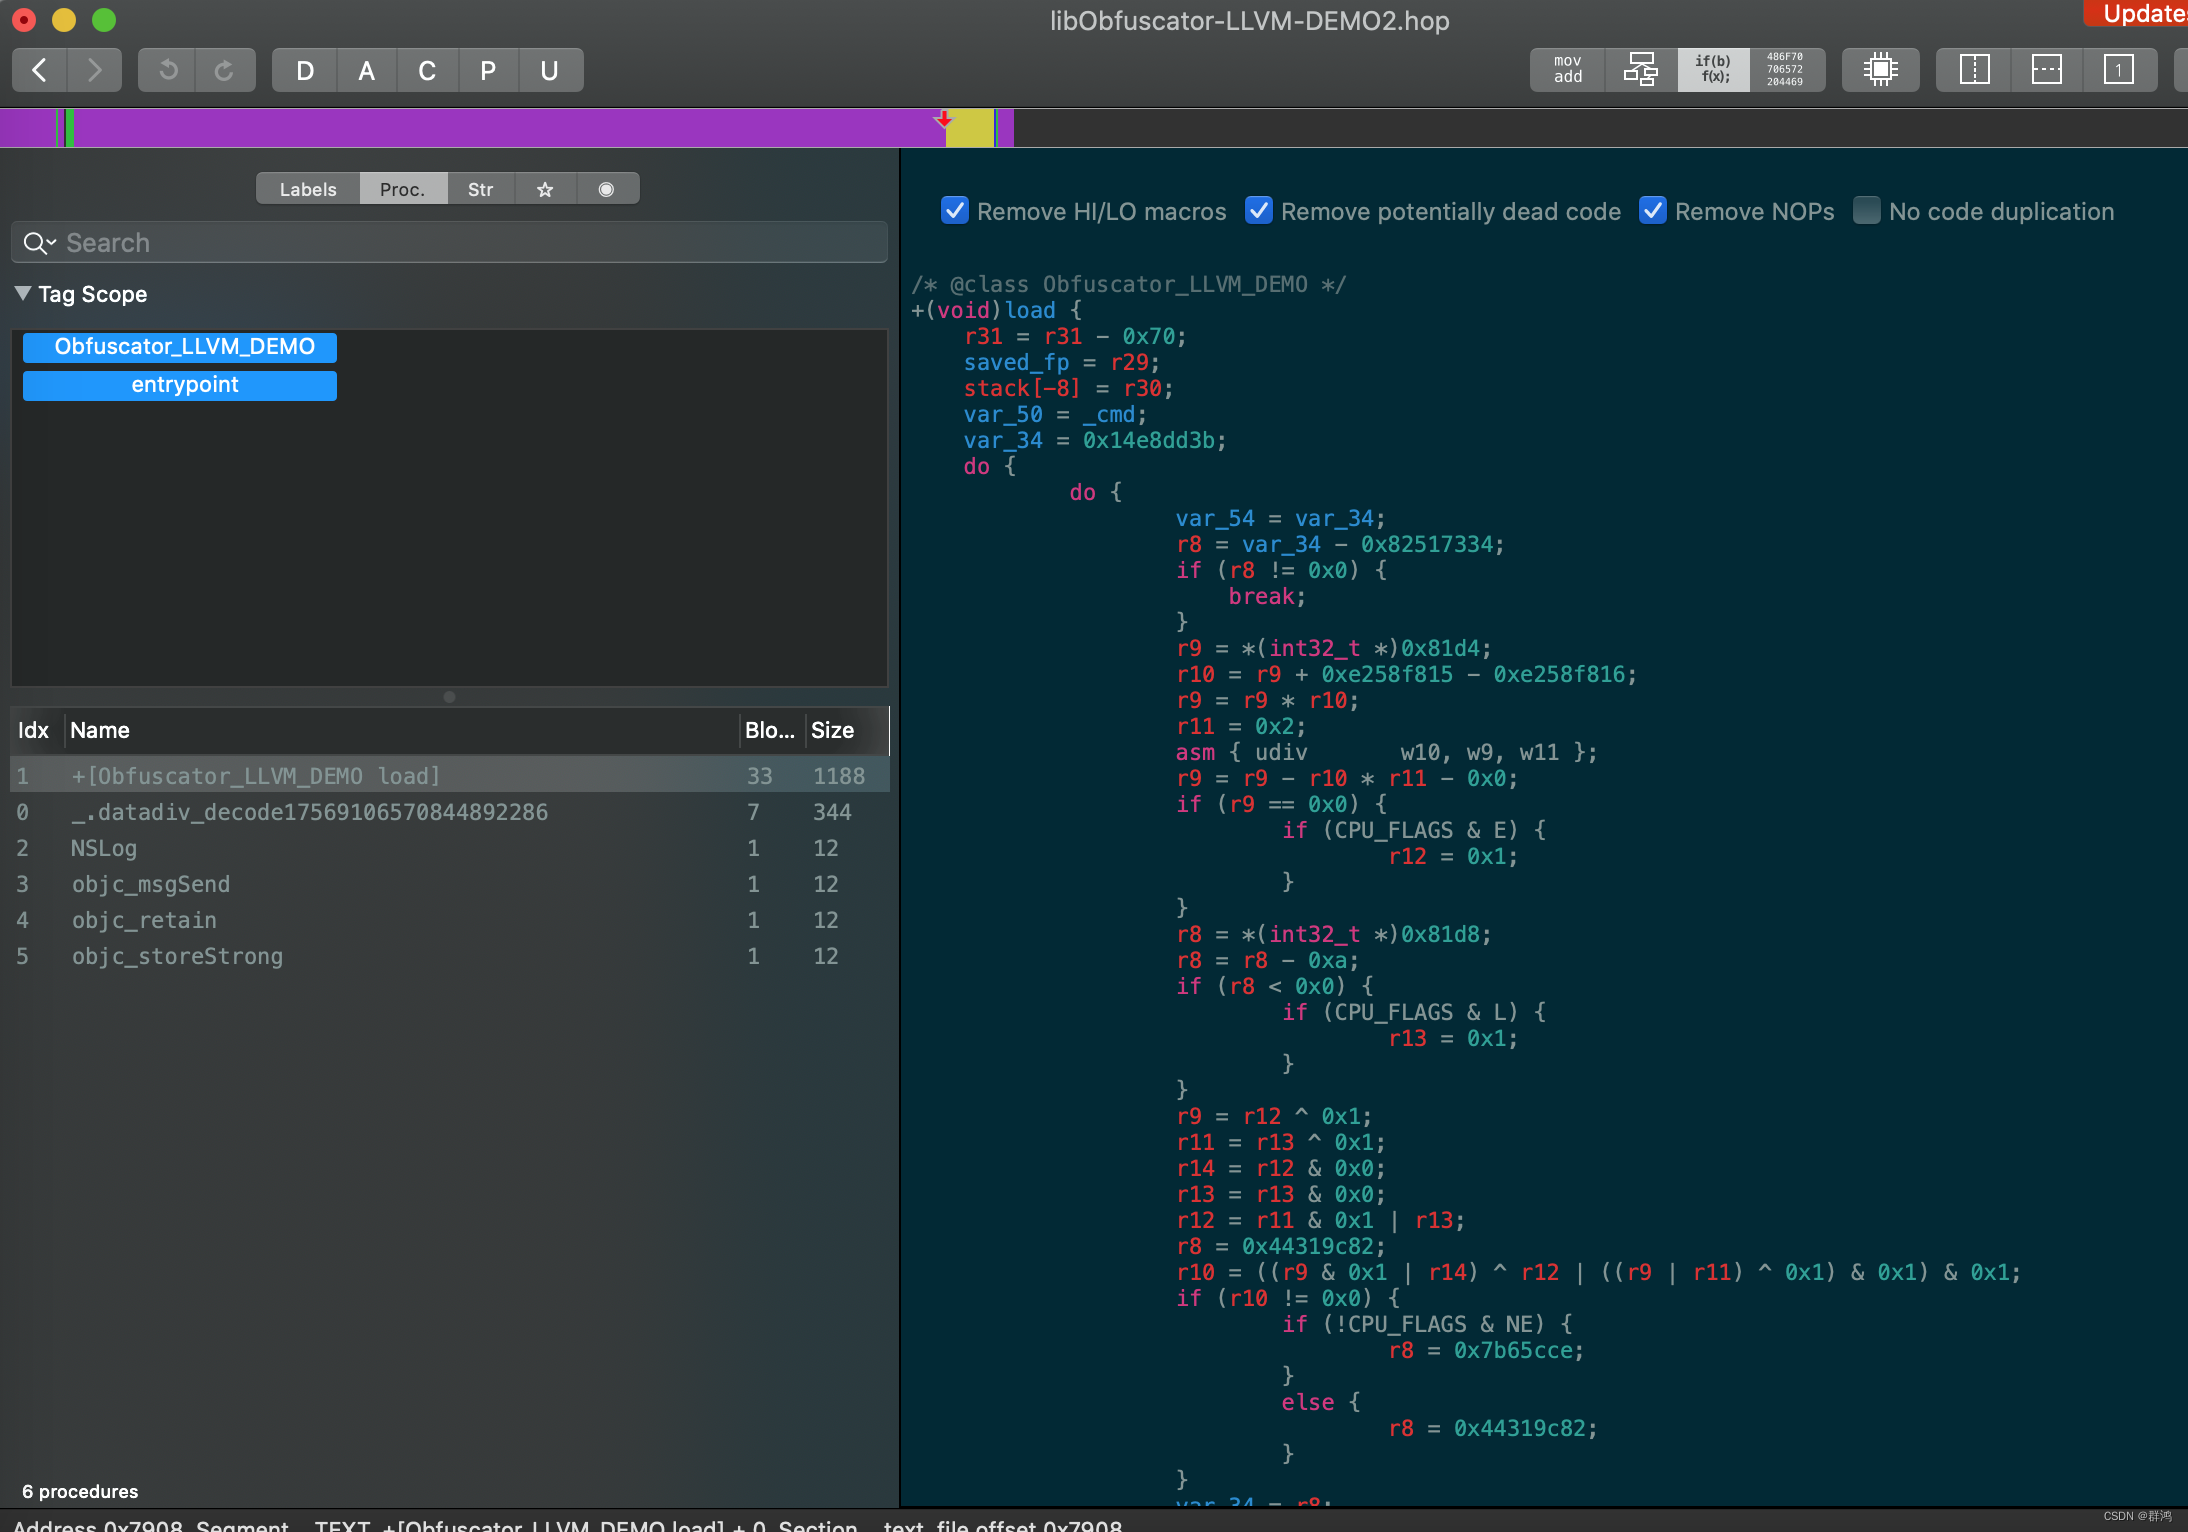Open the Str tab
This screenshot has width=2188, height=1532.
480,189
